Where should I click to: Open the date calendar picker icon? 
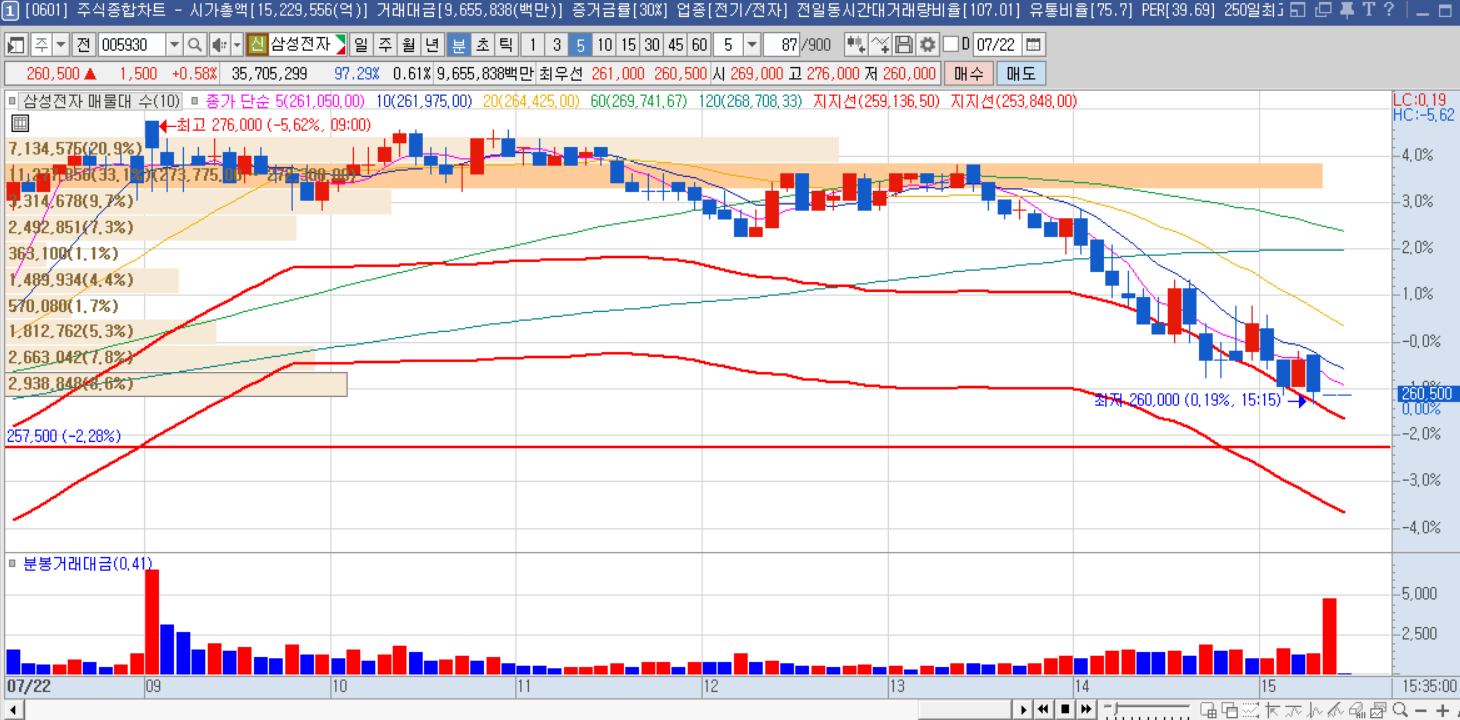point(1033,45)
